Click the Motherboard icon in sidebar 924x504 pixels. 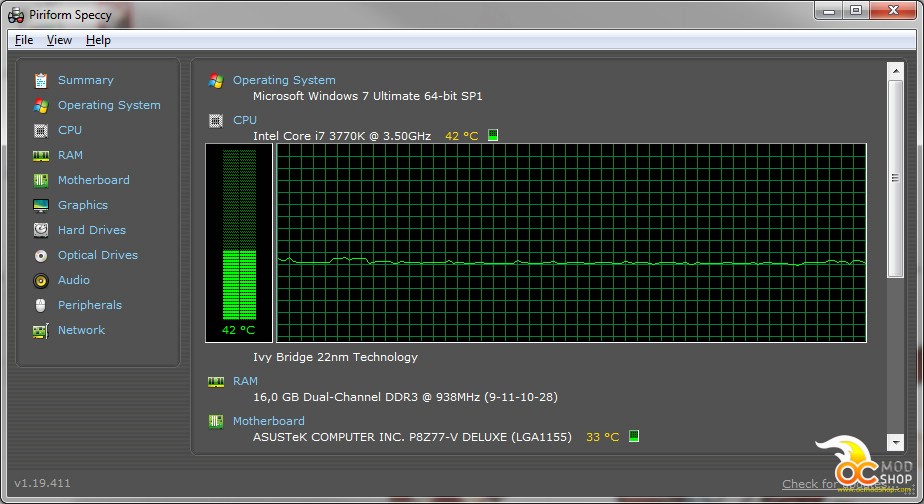pyautogui.click(x=41, y=180)
